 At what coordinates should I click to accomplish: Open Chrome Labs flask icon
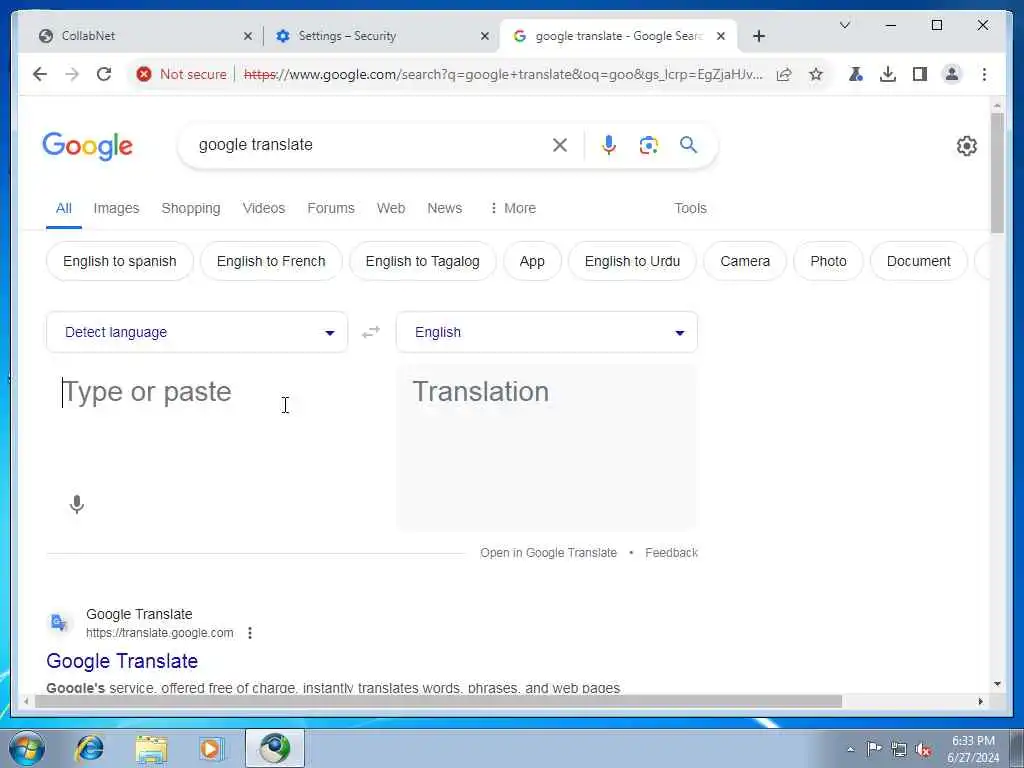(x=856, y=74)
